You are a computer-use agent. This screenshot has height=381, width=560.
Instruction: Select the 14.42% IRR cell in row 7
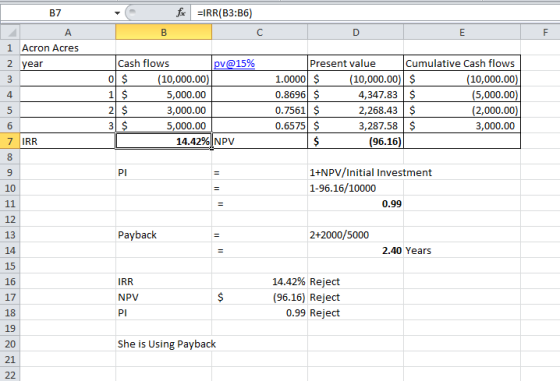point(164,141)
